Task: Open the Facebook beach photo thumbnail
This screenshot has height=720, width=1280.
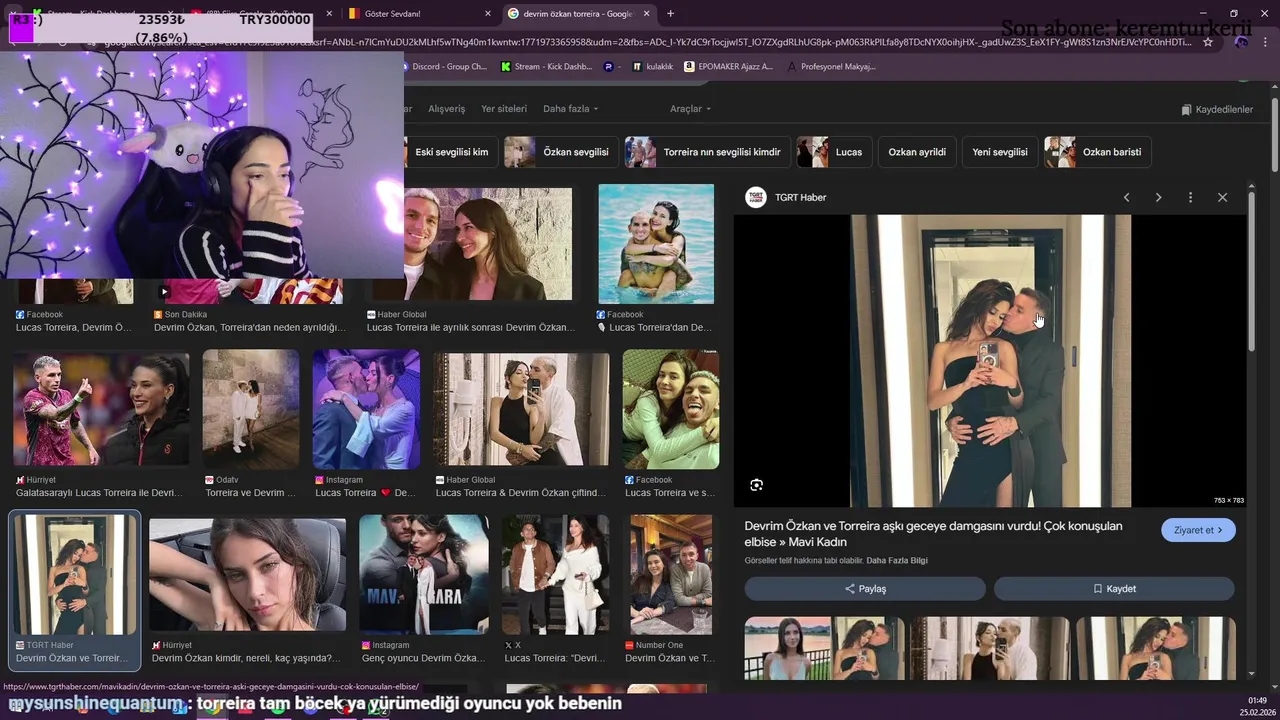Action: pos(656,244)
